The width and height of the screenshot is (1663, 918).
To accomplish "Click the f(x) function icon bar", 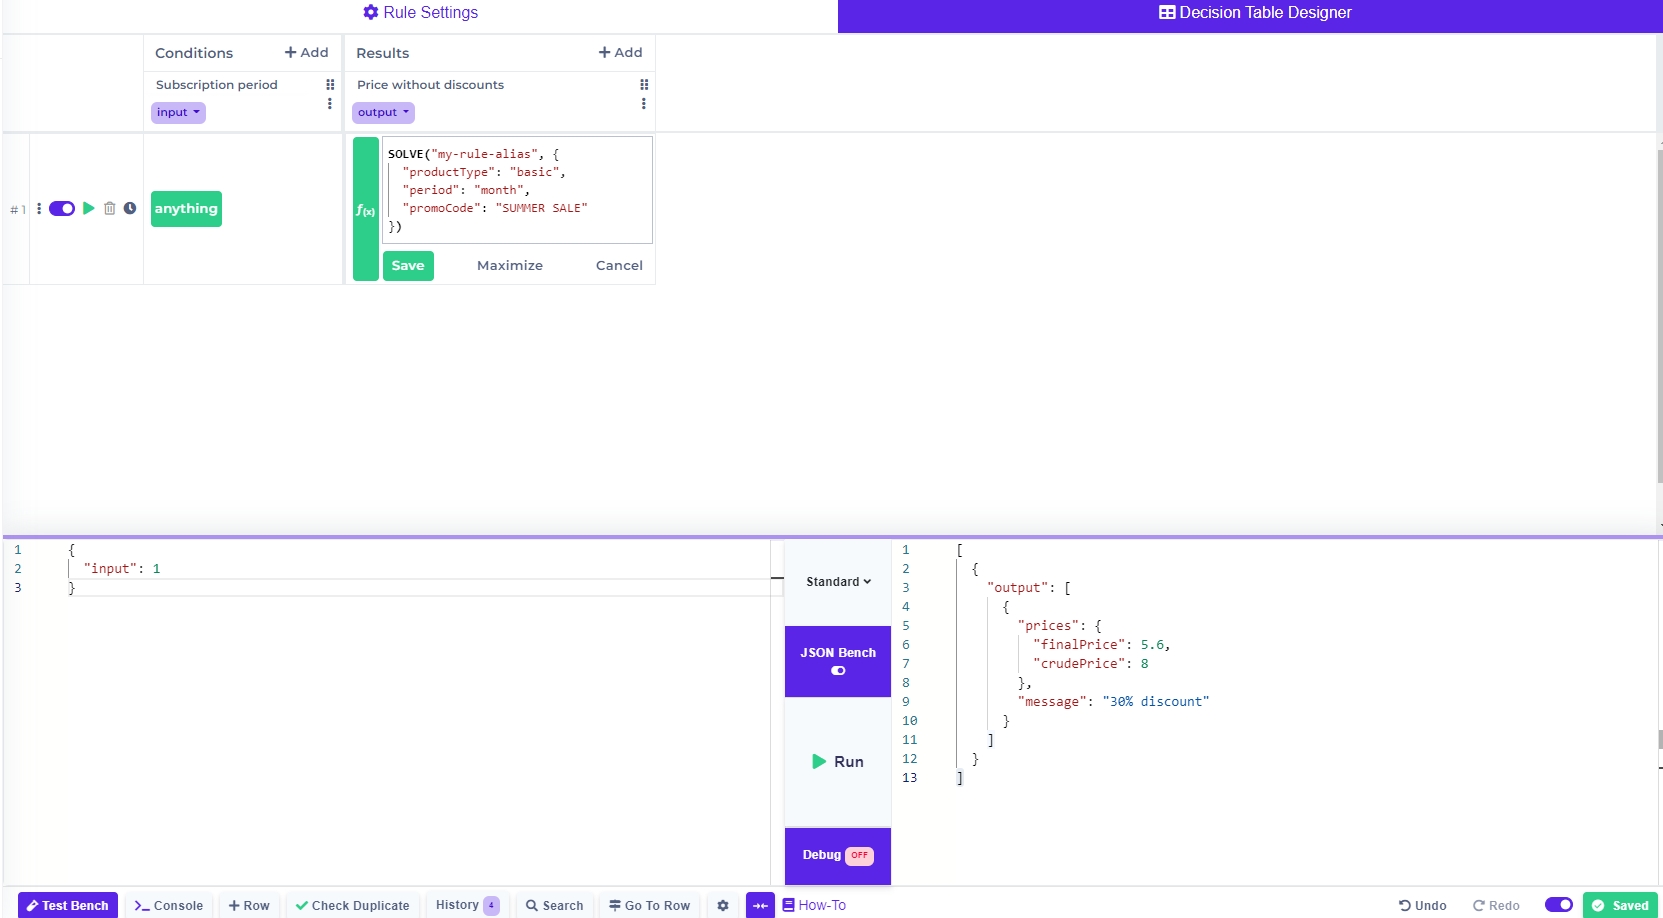I will pyautogui.click(x=365, y=209).
